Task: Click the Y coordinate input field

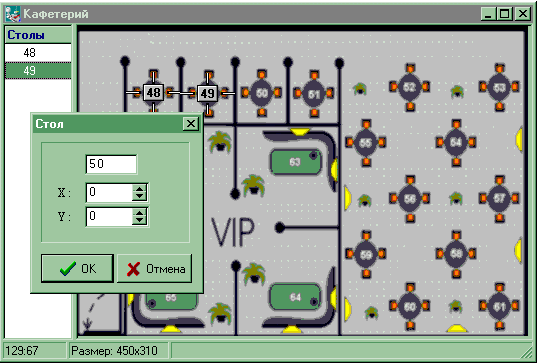Action: pos(109,216)
